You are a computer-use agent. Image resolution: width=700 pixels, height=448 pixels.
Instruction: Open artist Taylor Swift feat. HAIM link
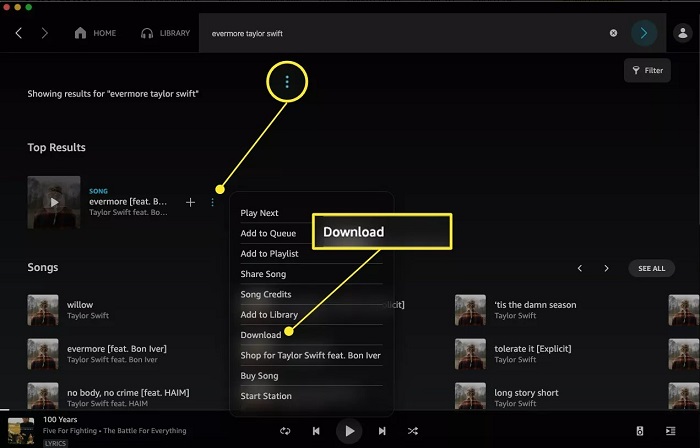click(108, 403)
